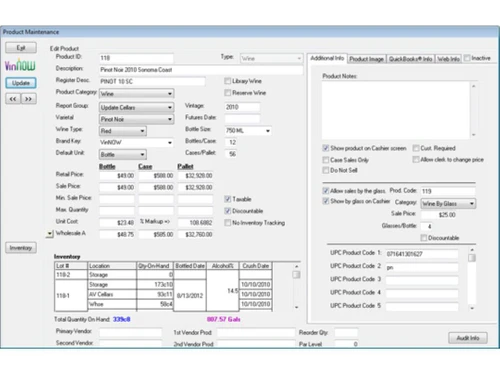Screen dimensions: 500x375
Task: Click the UPC Product Code 2 field
Action: (x=422, y=267)
